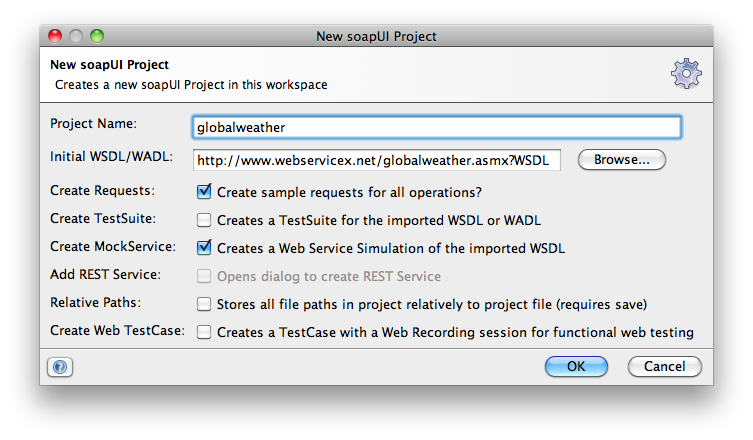Screen dimensions: 753x440
Task: Enable Create TestSuite for imported WSDL checkbox
Action: 204,219
